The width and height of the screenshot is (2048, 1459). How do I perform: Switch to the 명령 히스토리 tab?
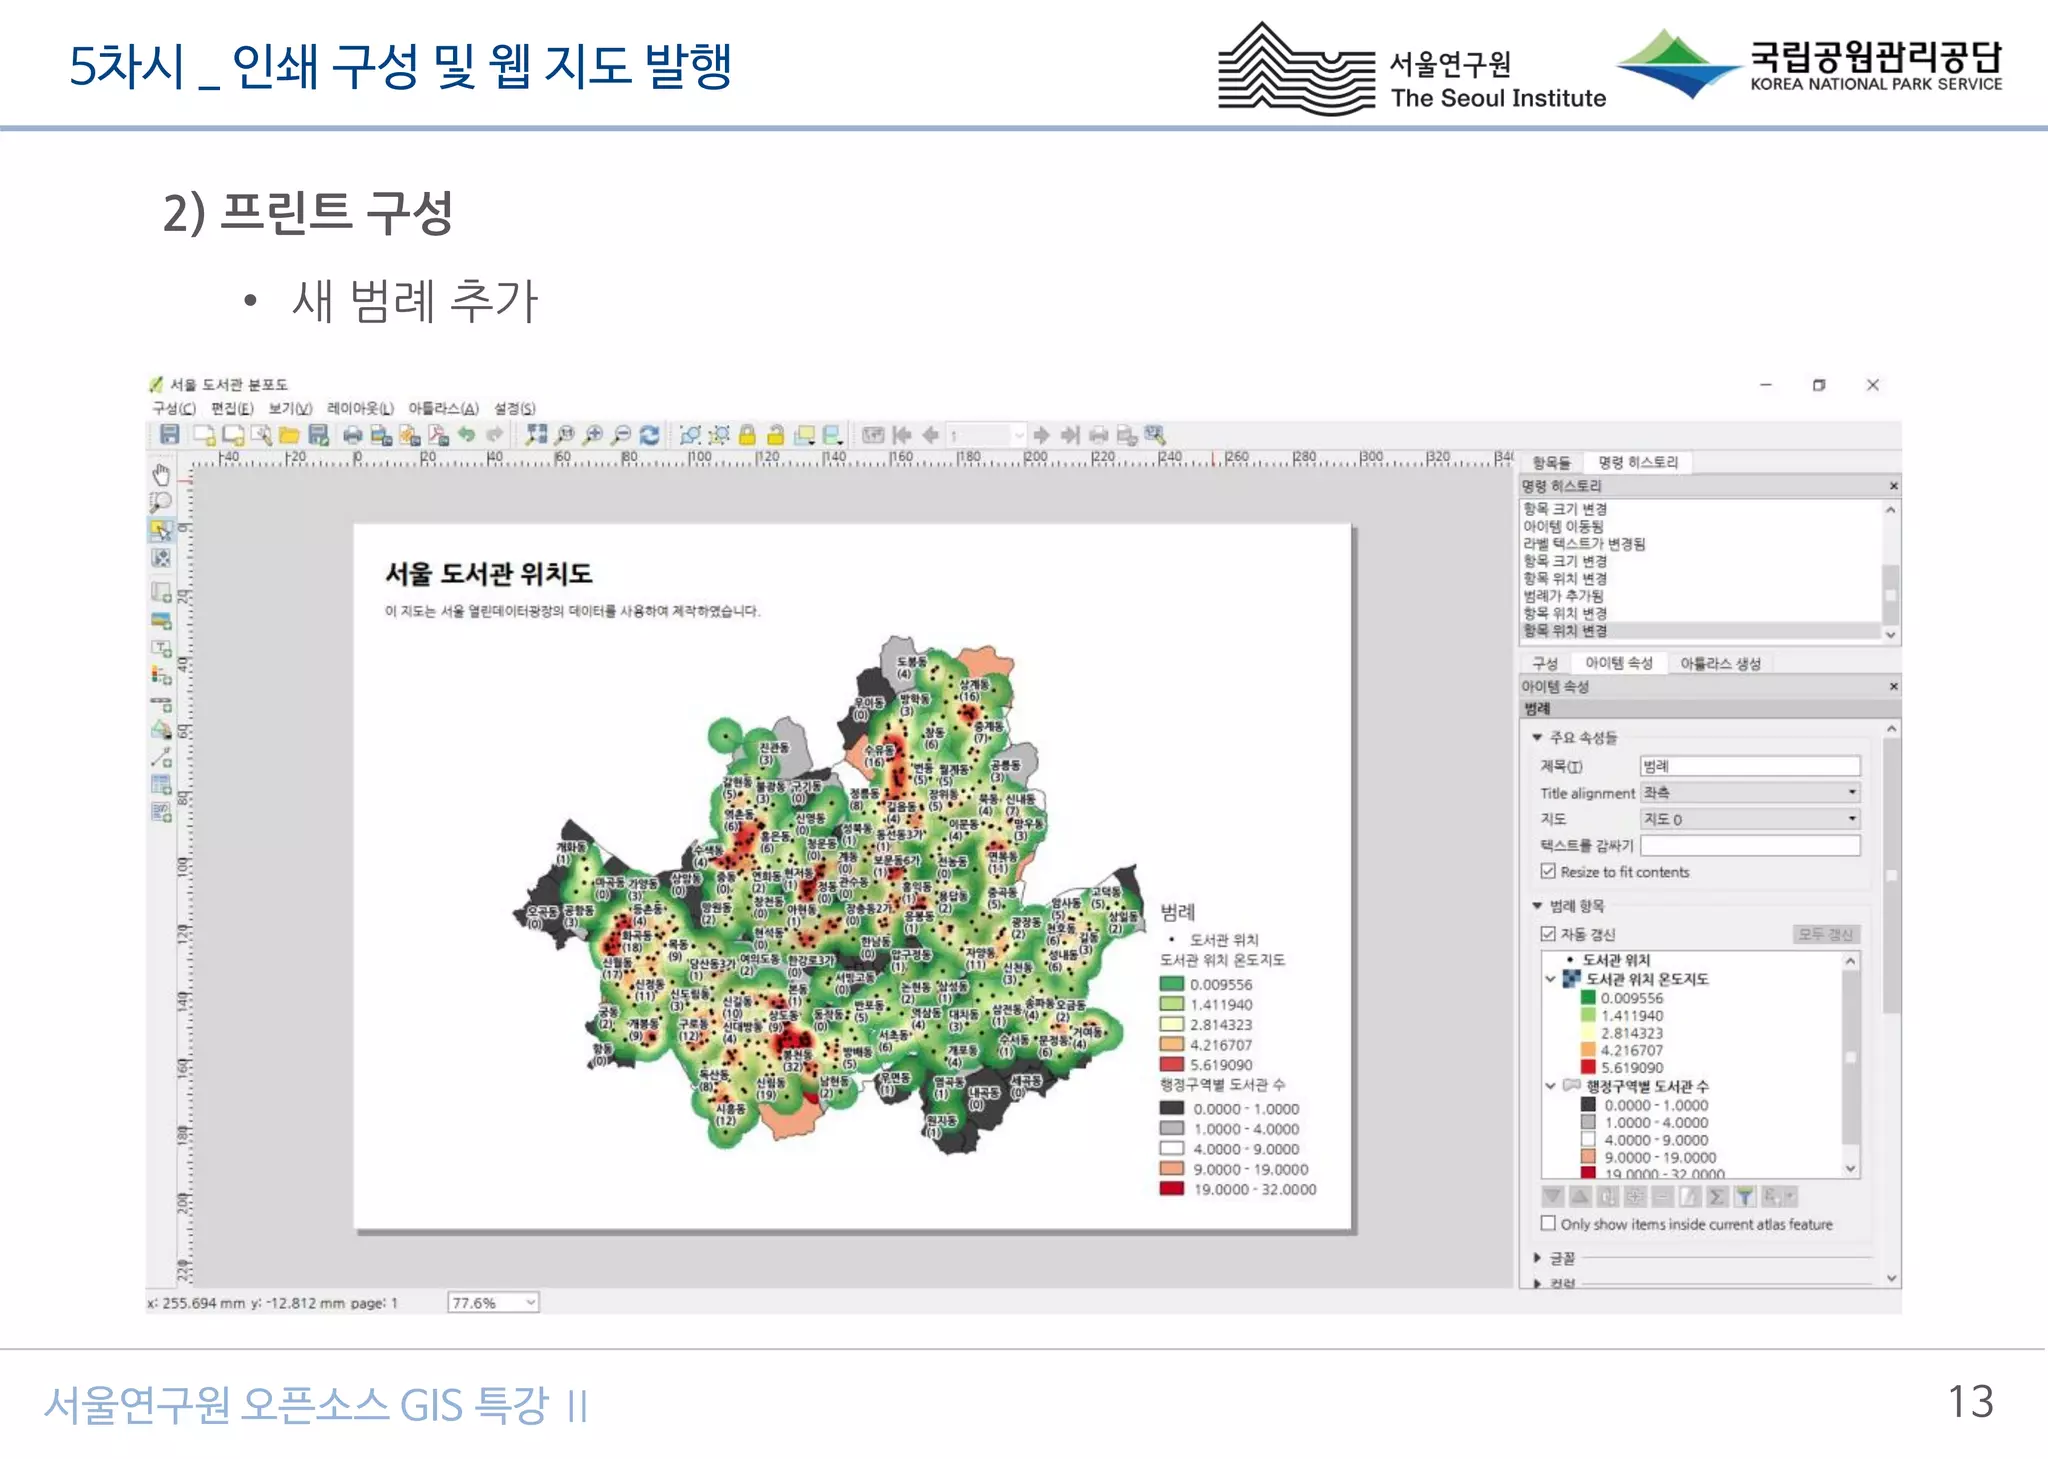(1637, 462)
